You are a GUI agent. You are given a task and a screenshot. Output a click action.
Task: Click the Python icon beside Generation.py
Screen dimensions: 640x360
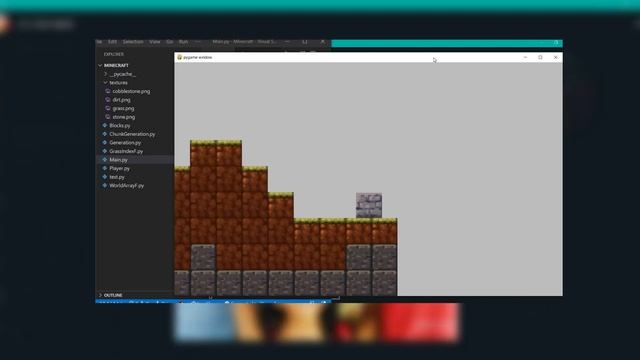(x=104, y=142)
